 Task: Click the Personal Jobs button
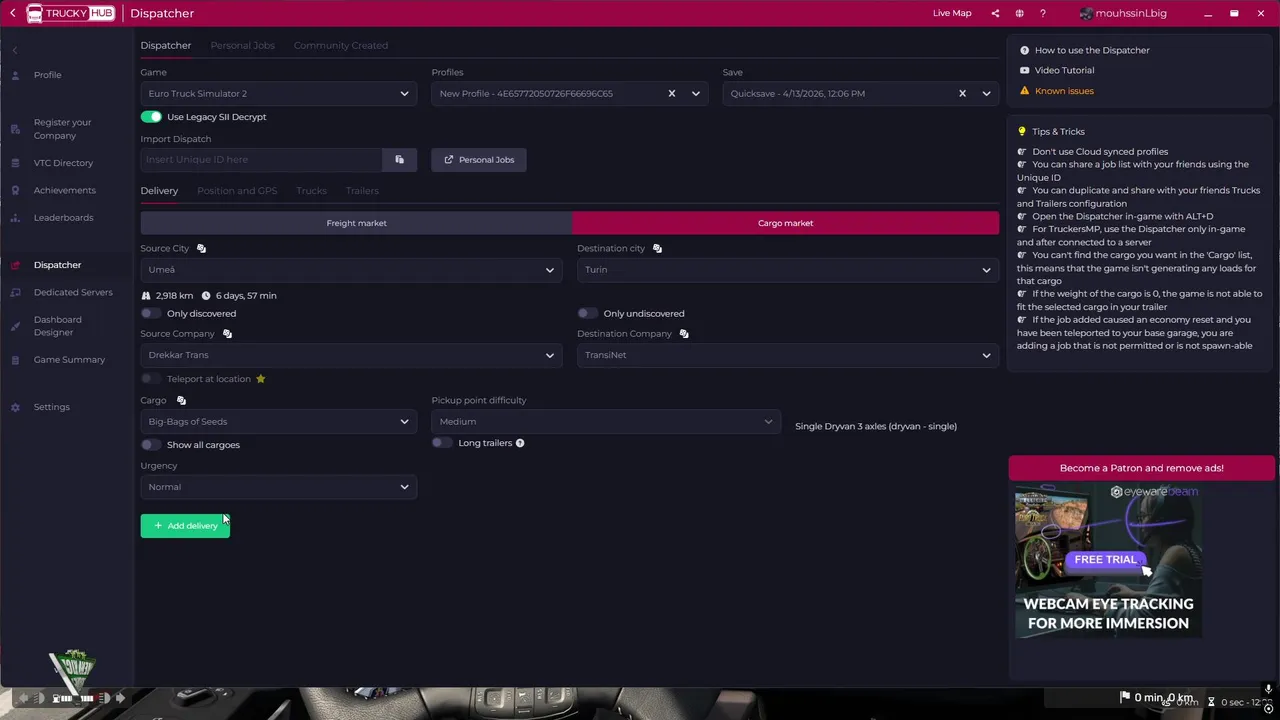[479, 160]
